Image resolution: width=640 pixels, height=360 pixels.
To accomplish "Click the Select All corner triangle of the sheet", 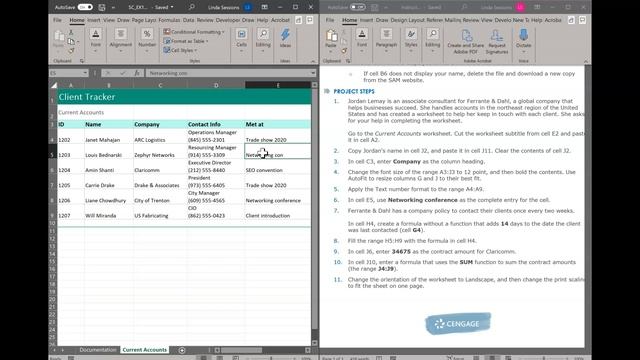I will (53, 85).
